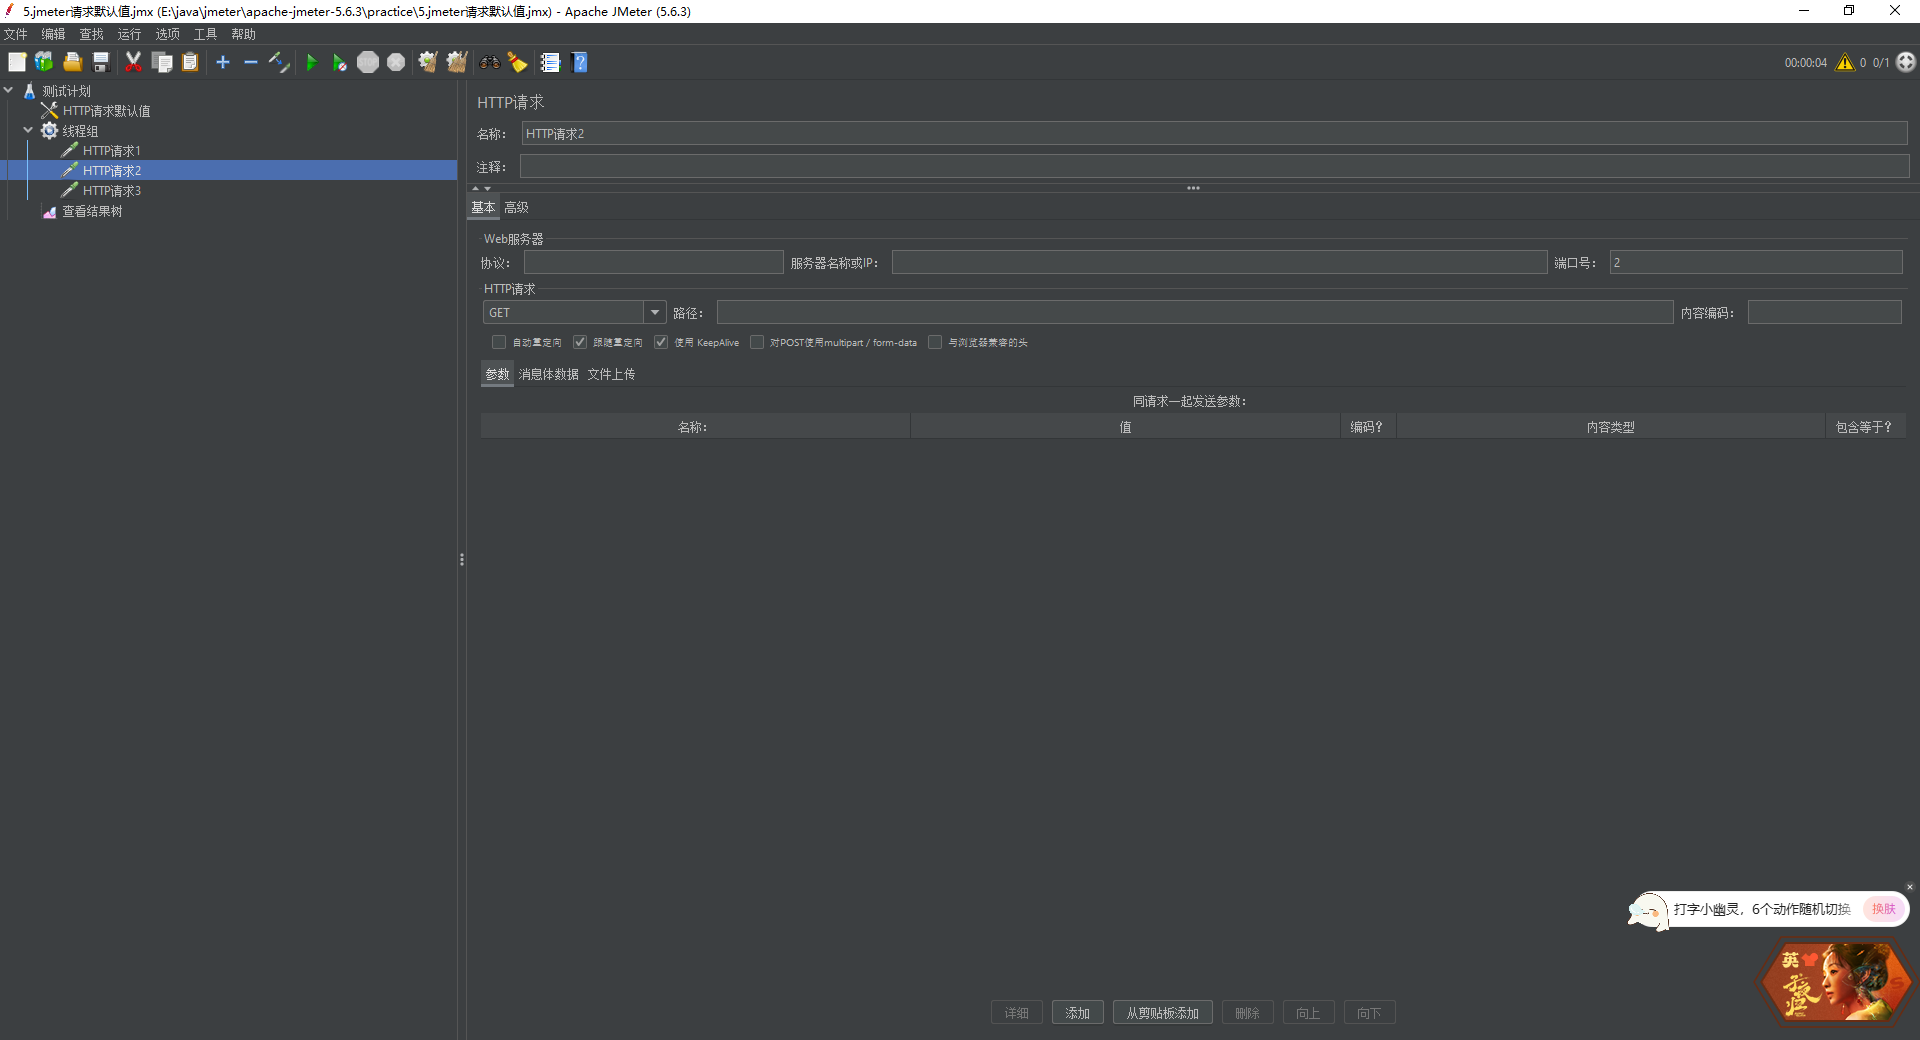
Task: Click the Open file folder icon
Action: (x=72, y=62)
